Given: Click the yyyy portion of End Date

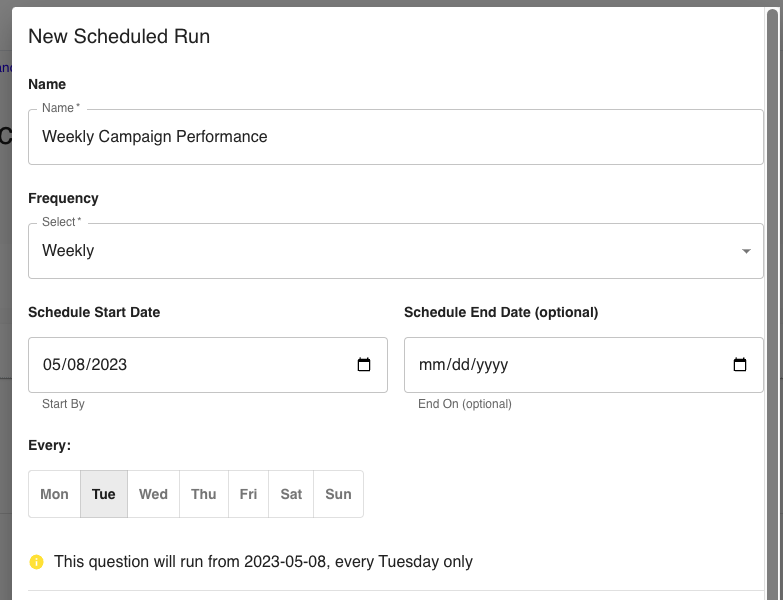Looking at the screenshot, I should pyautogui.click(x=491, y=365).
